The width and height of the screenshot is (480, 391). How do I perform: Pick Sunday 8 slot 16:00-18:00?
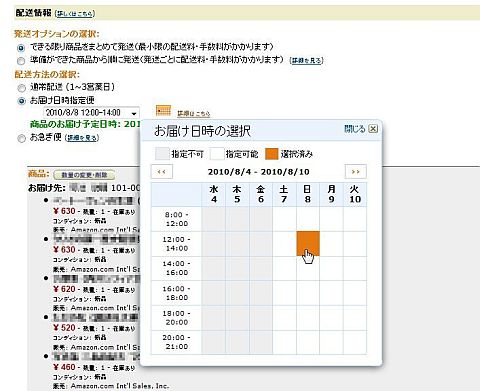[x=308, y=293]
